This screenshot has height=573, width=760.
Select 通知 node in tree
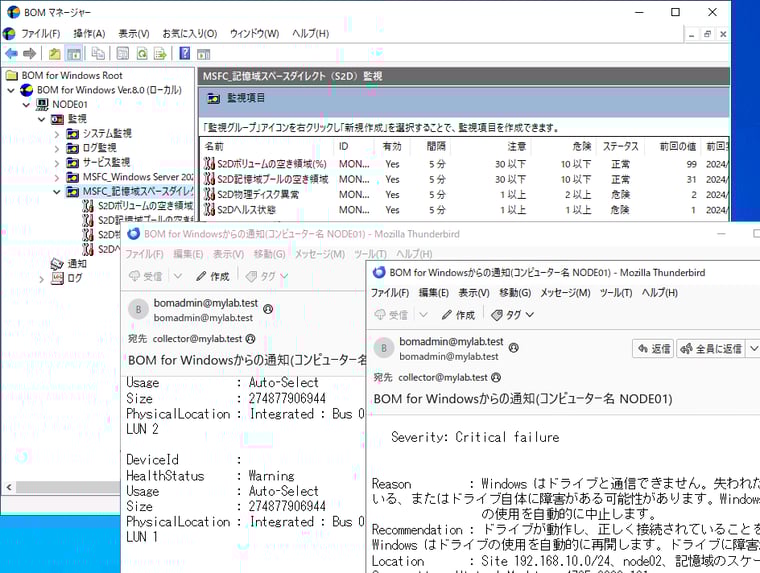tap(77, 263)
